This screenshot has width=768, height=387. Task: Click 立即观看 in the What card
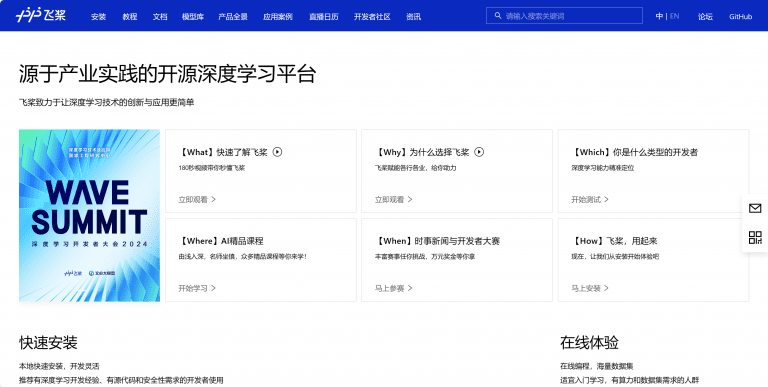[197, 199]
